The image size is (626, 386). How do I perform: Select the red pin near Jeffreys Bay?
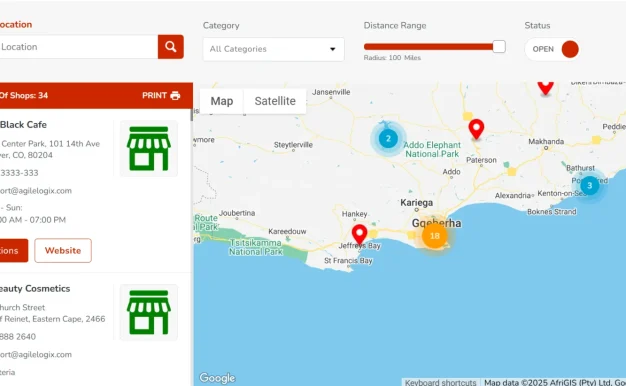pyautogui.click(x=359, y=234)
